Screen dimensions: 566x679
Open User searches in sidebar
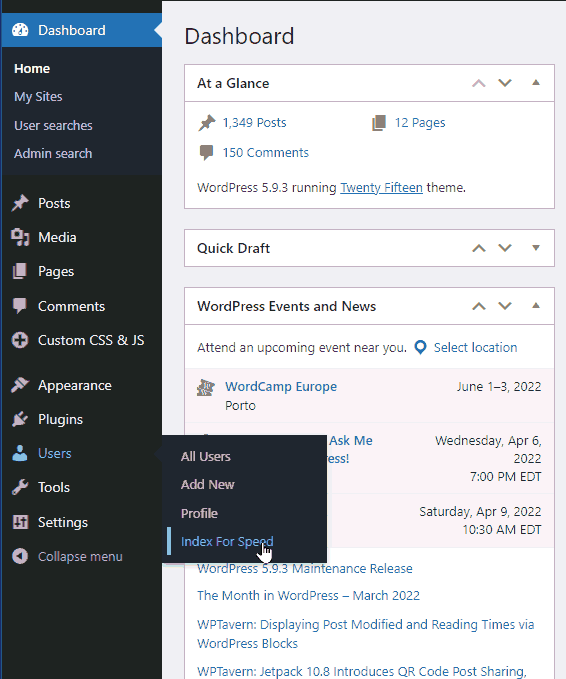(x=53, y=126)
